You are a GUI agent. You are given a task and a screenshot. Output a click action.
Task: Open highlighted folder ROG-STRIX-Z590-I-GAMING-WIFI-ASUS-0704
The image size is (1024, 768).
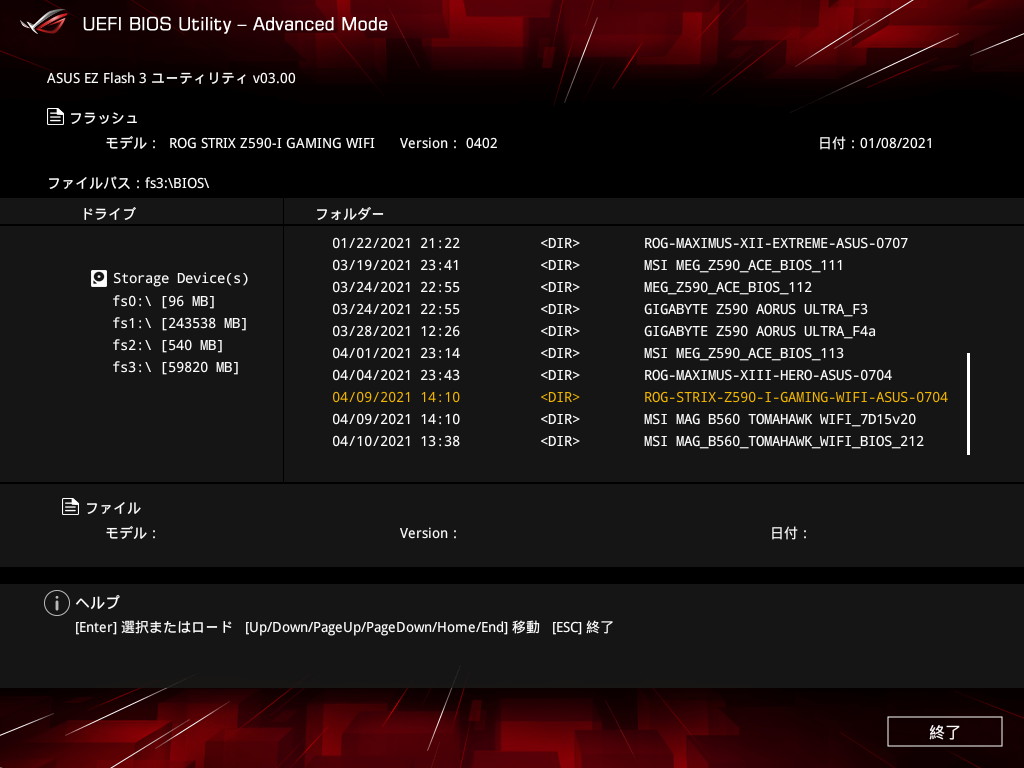(796, 397)
